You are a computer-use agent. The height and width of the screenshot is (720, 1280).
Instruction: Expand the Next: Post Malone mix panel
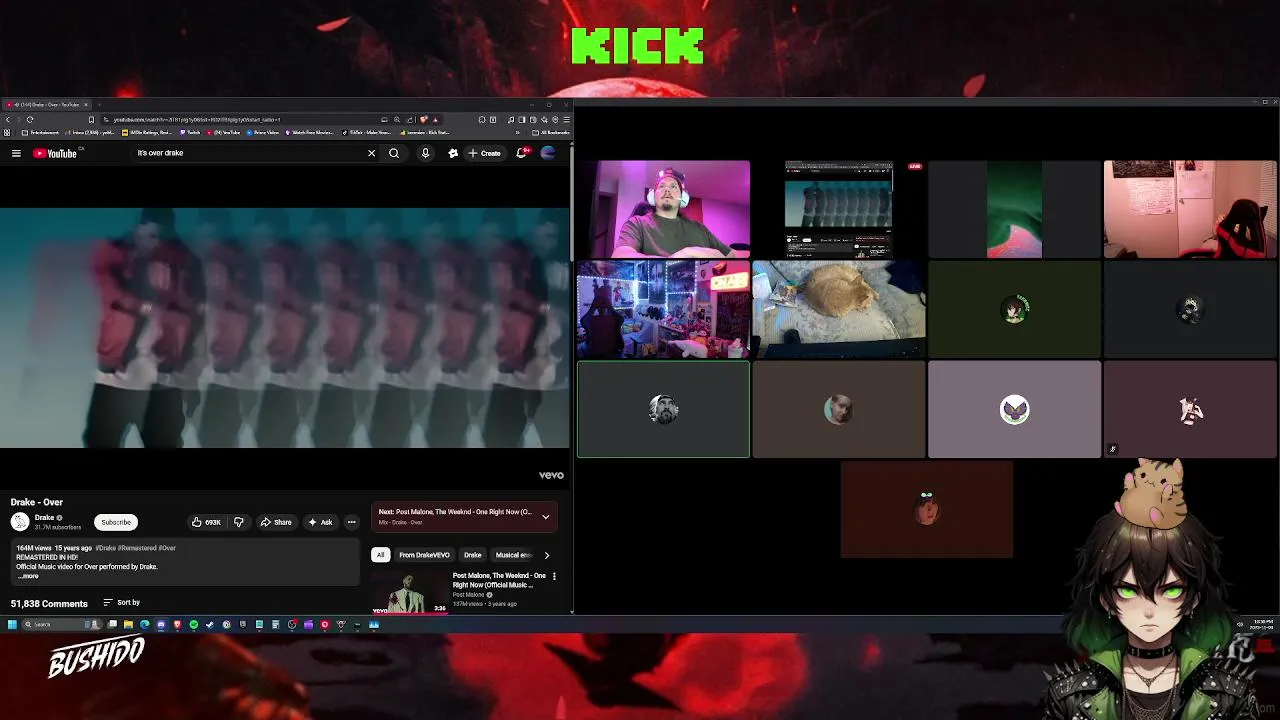coord(545,517)
